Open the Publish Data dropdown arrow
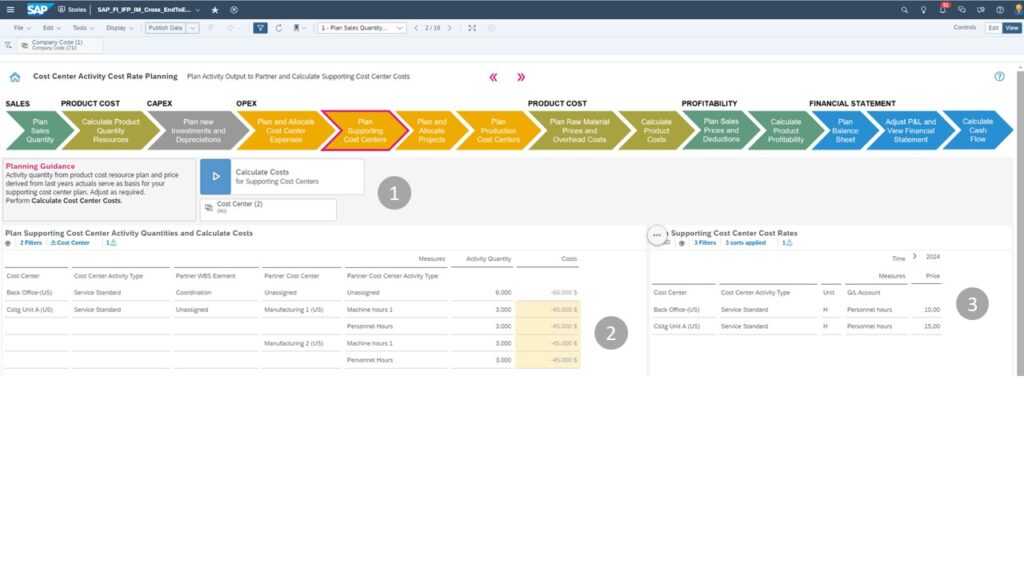 (193, 28)
